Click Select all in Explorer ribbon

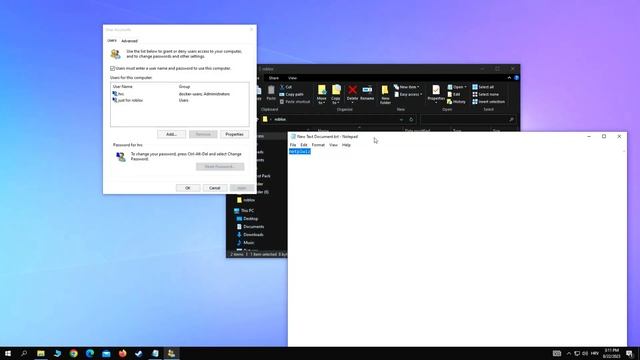pyautogui.click(x=483, y=87)
